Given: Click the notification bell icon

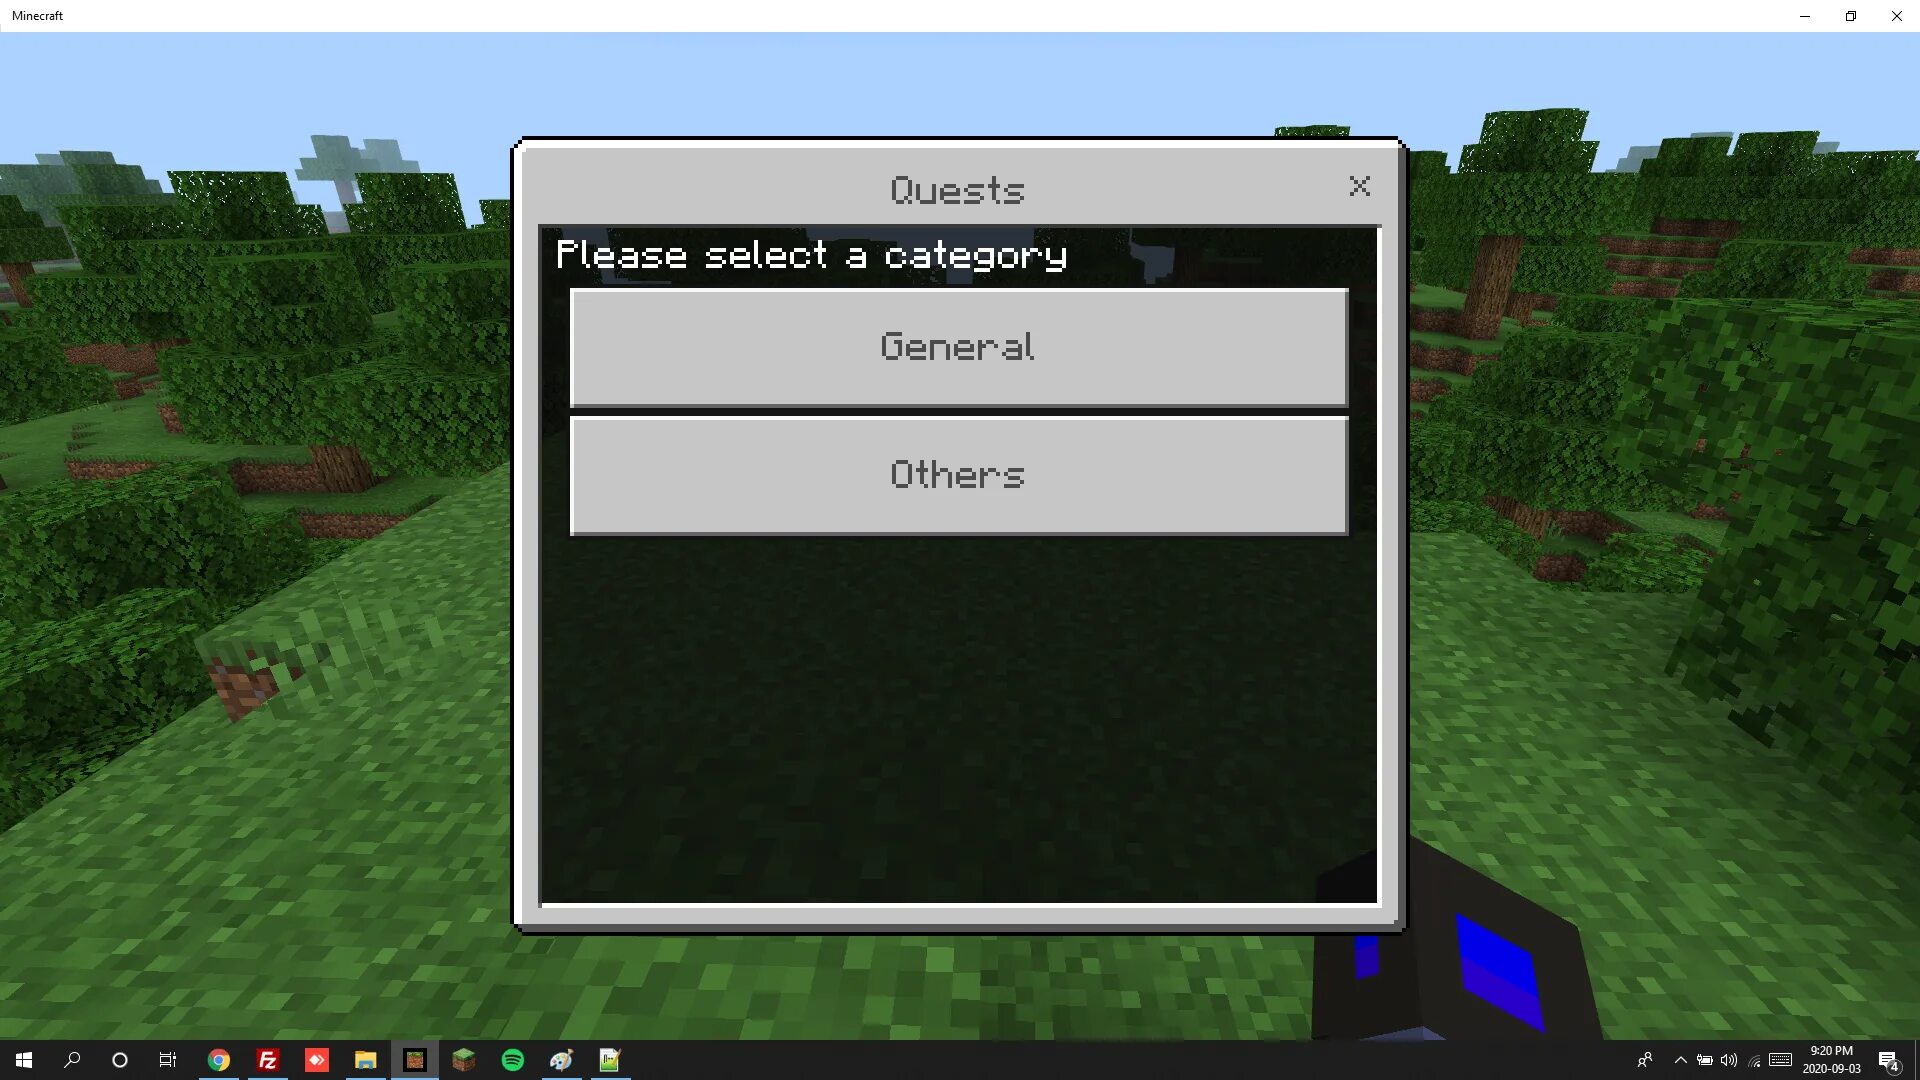Looking at the screenshot, I should pyautogui.click(x=1896, y=1059).
